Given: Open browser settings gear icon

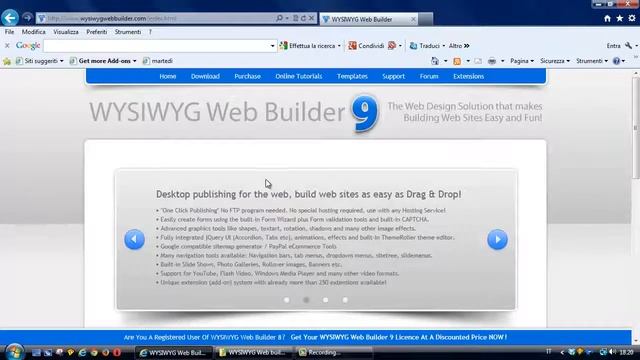Looking at the screenshot, I should pos(632,18).
